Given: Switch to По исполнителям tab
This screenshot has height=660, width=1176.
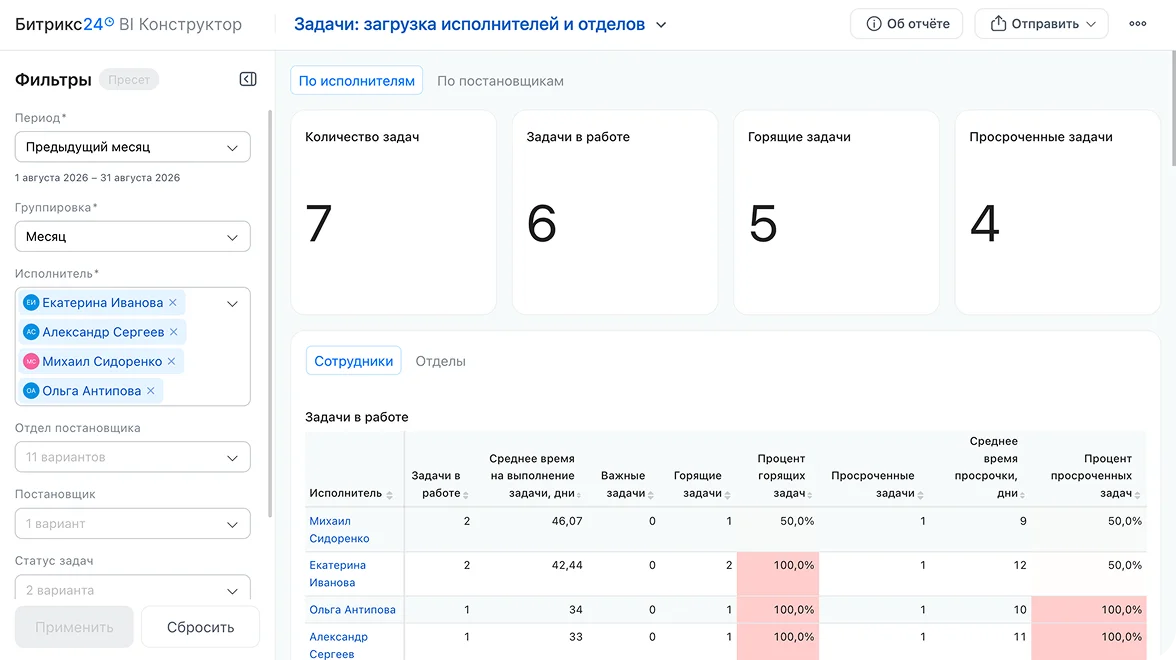Looking at the screenshot, I should (356, 80).
